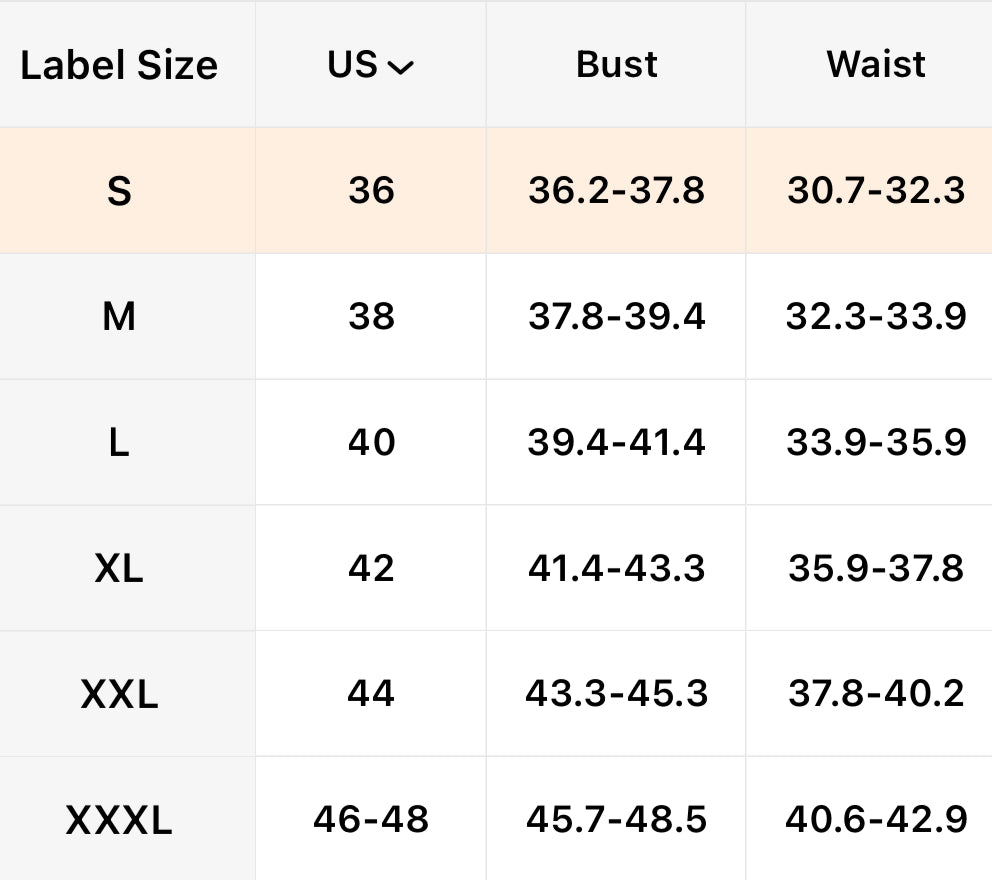Select the Waist column header
Viewport: 992px width, 880px height.
point(875,65)
